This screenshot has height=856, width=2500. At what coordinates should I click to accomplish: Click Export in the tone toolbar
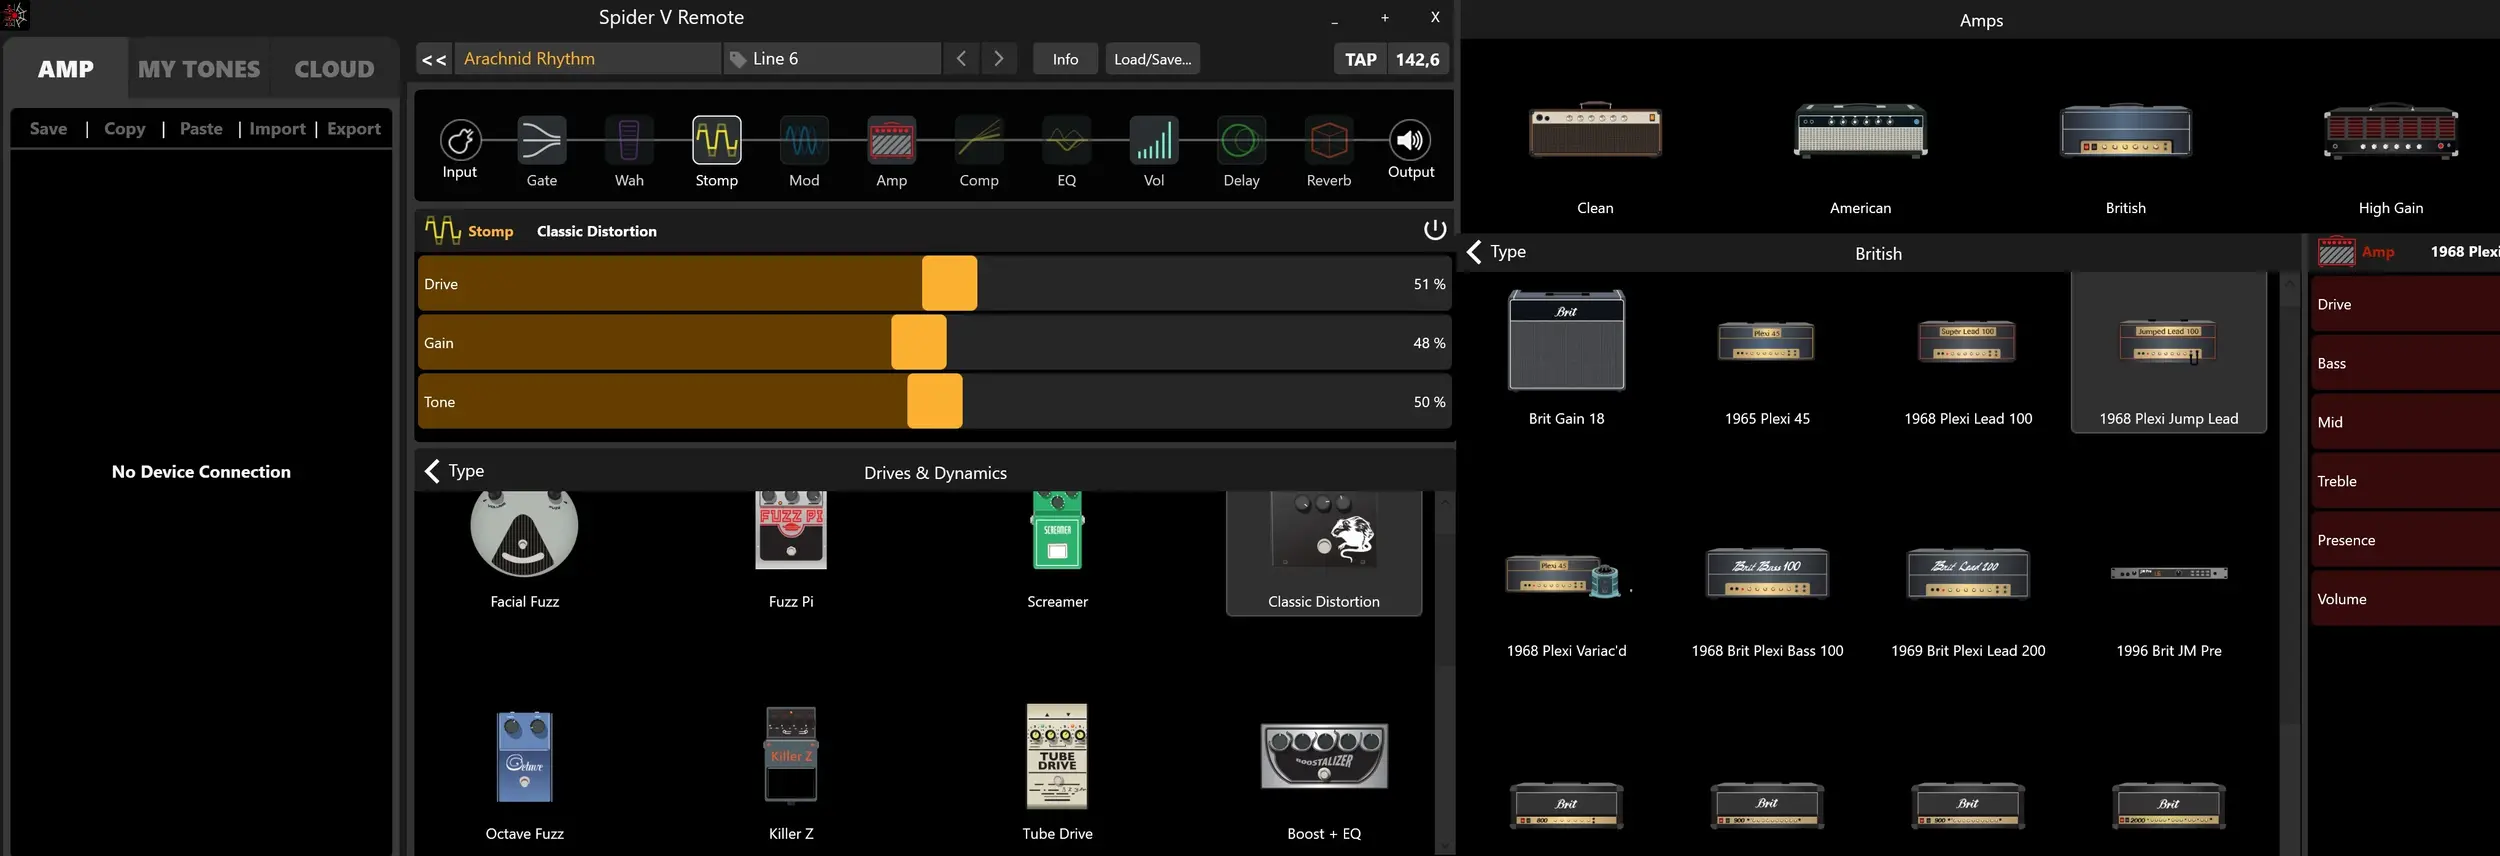354,129
